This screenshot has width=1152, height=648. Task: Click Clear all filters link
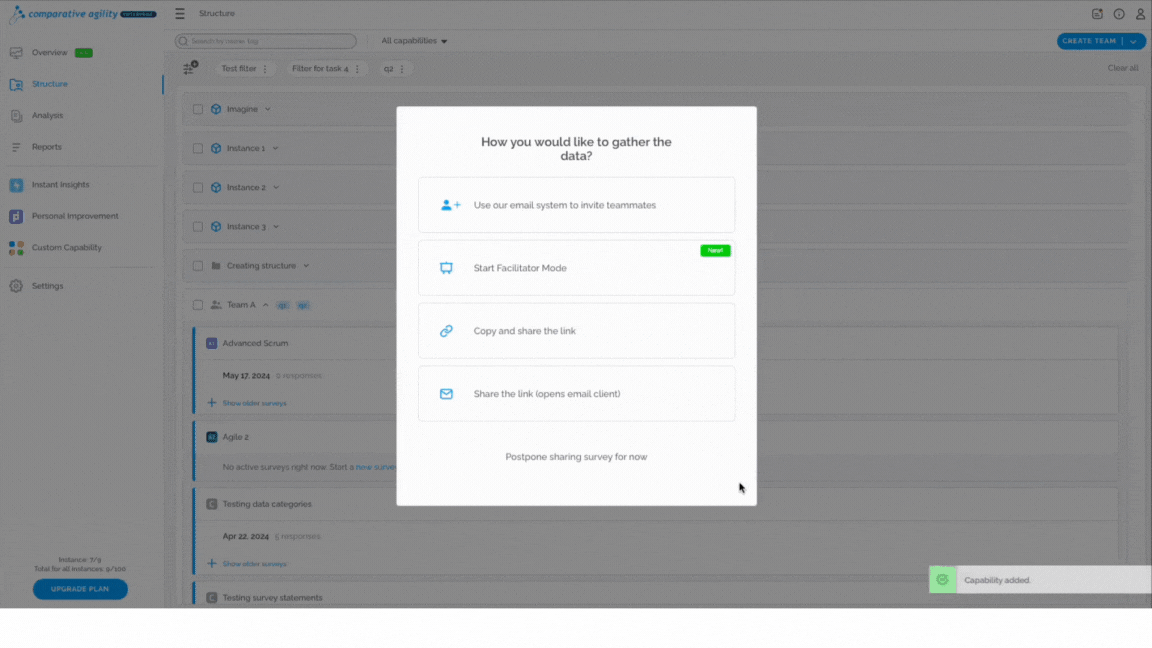[x=1123, y=68]
